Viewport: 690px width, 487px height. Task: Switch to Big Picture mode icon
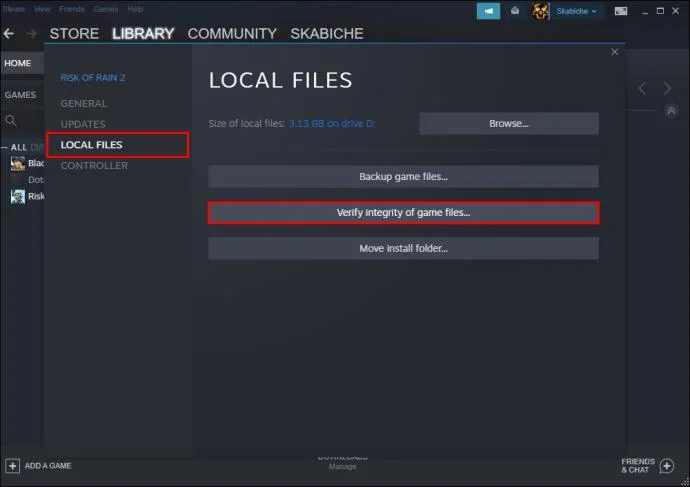(620, 11)
